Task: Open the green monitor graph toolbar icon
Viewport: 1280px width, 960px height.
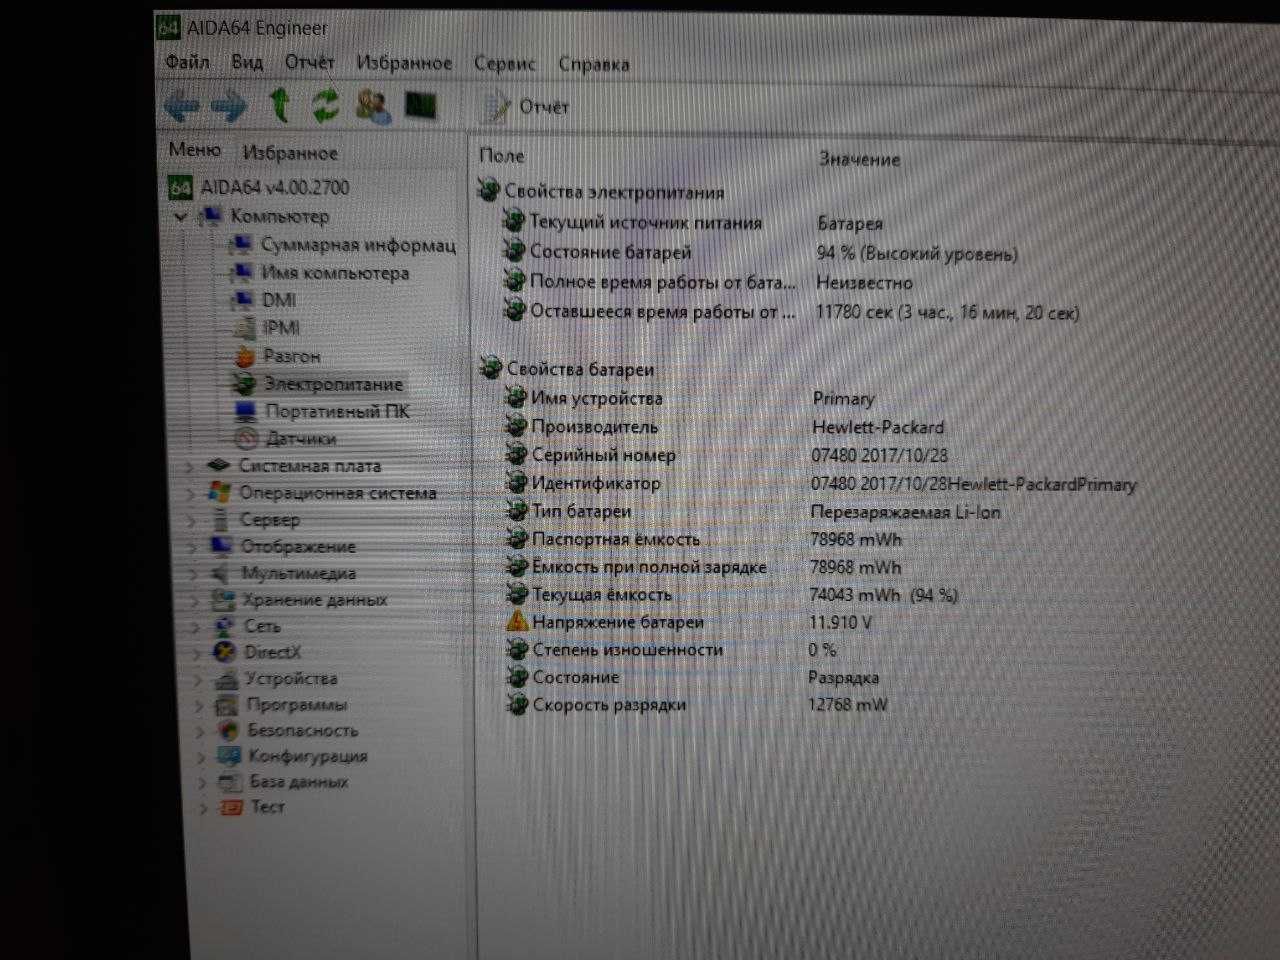Action: tap(421, 105)
